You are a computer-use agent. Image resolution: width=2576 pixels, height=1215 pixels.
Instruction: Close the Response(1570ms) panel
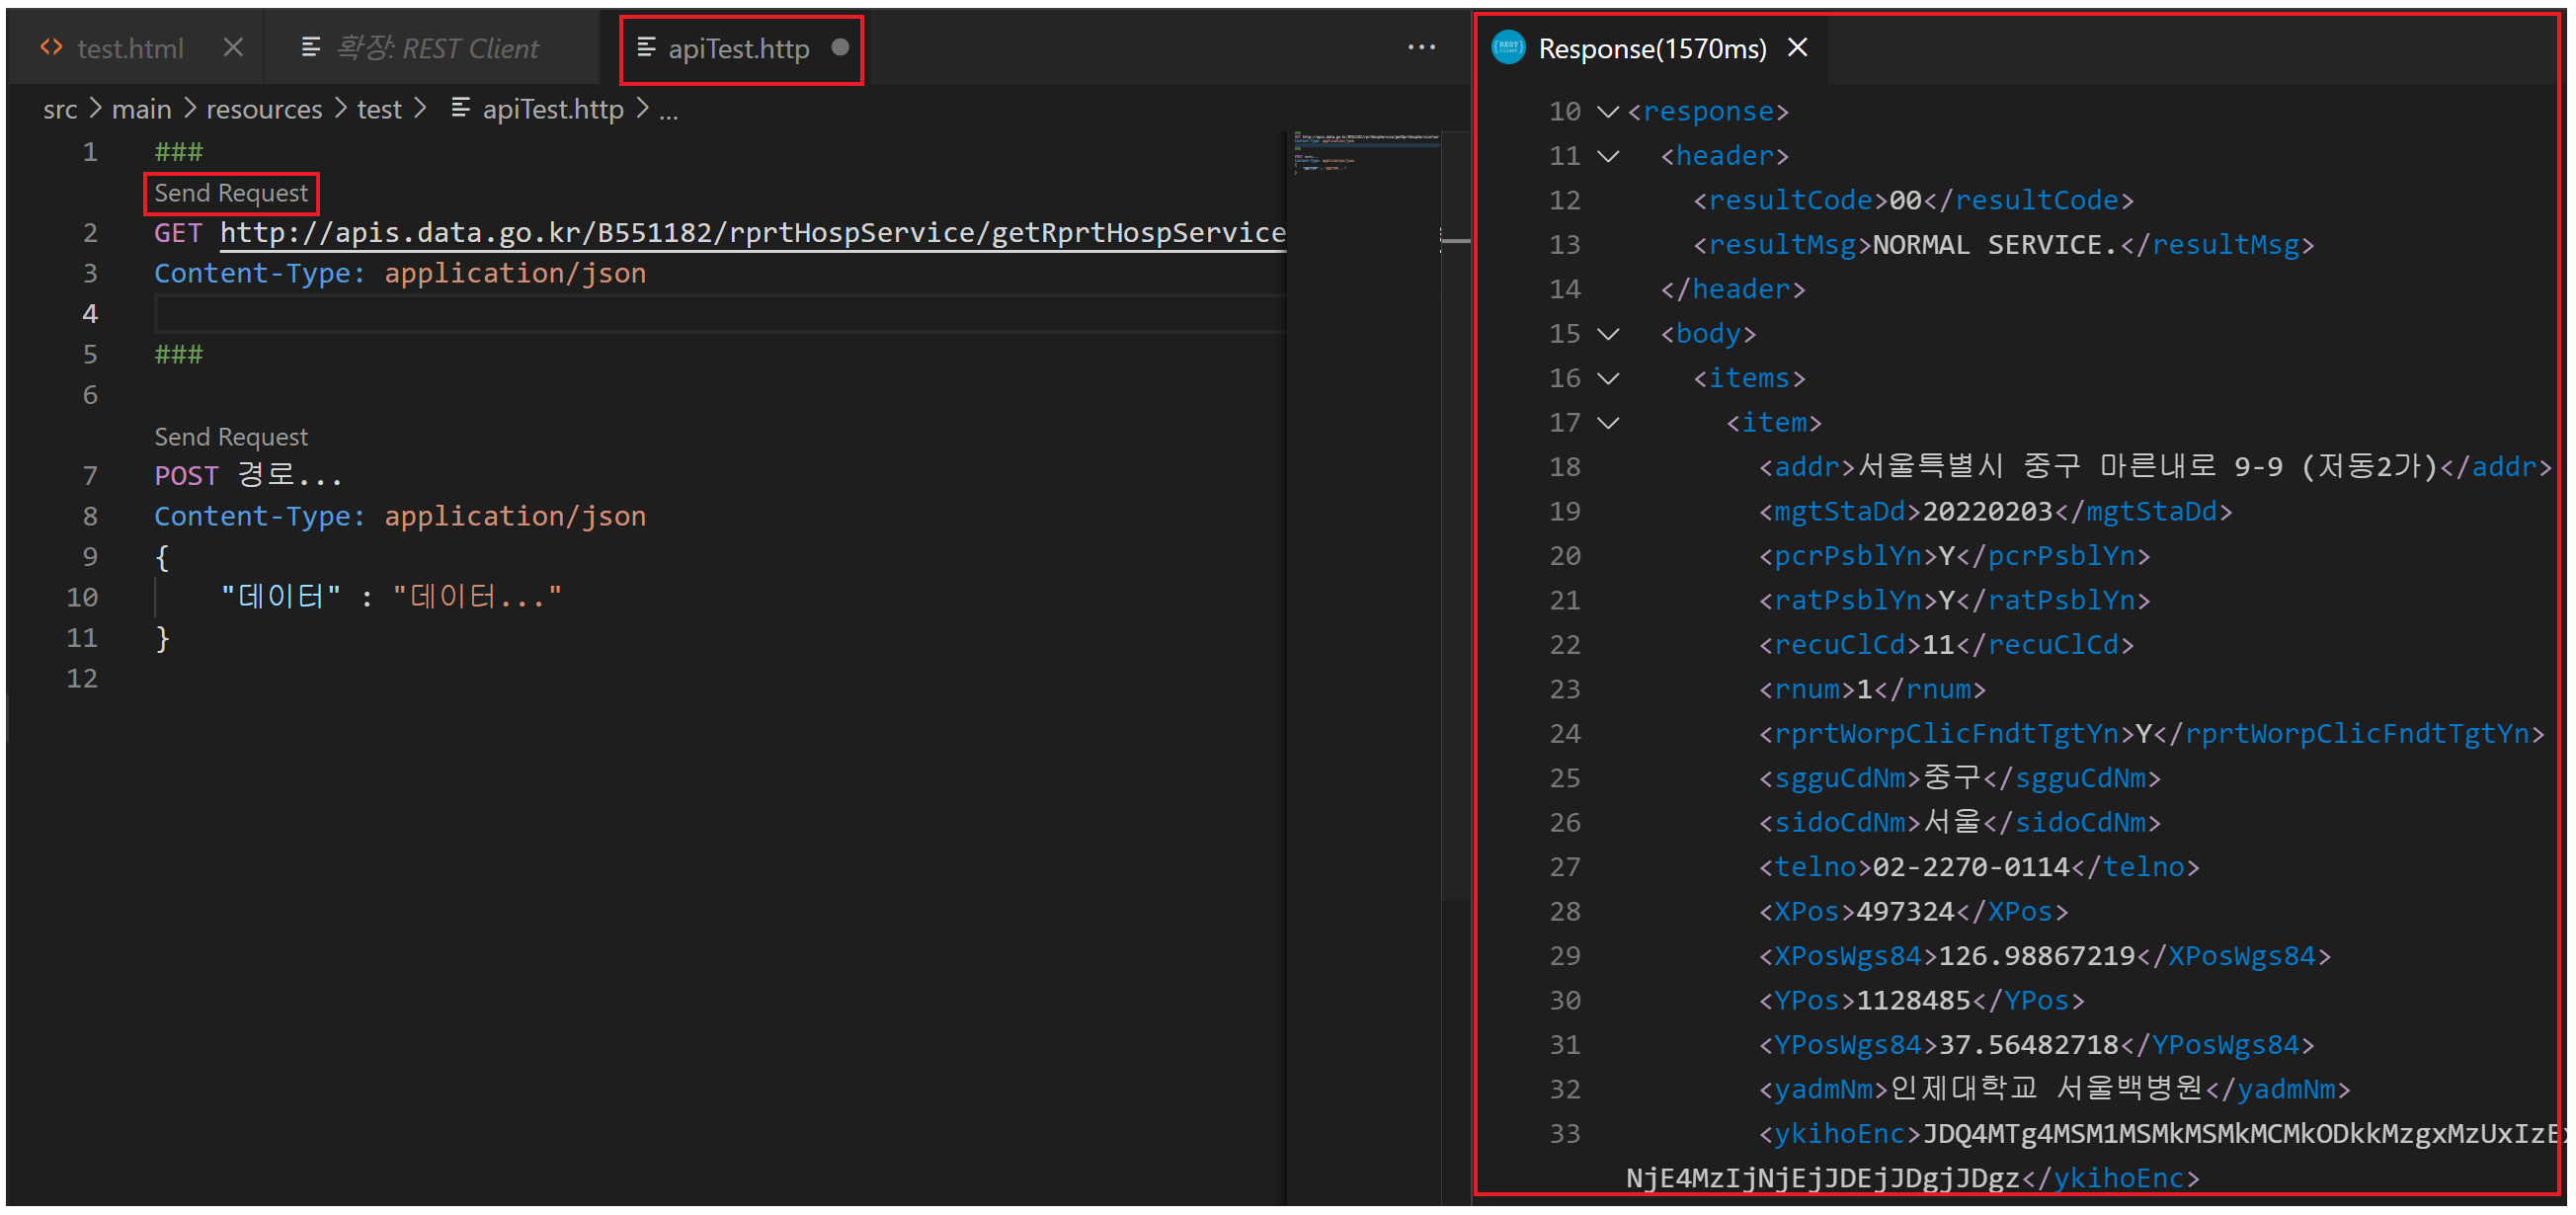(x=1797, y=47)
